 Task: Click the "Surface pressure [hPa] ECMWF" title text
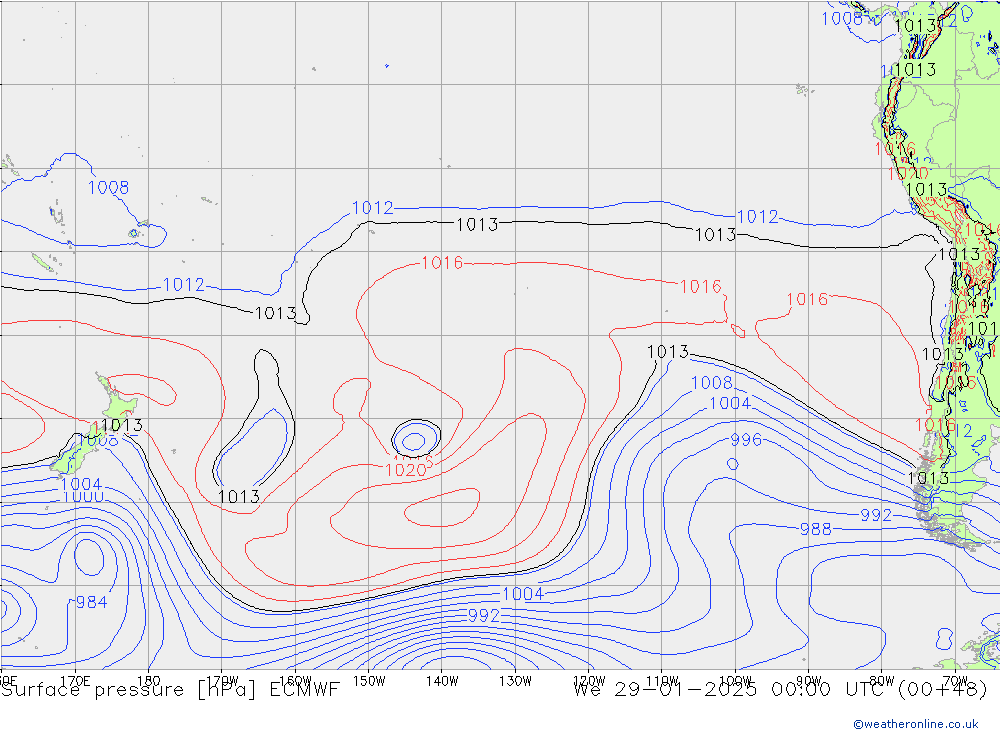[170, 690]
